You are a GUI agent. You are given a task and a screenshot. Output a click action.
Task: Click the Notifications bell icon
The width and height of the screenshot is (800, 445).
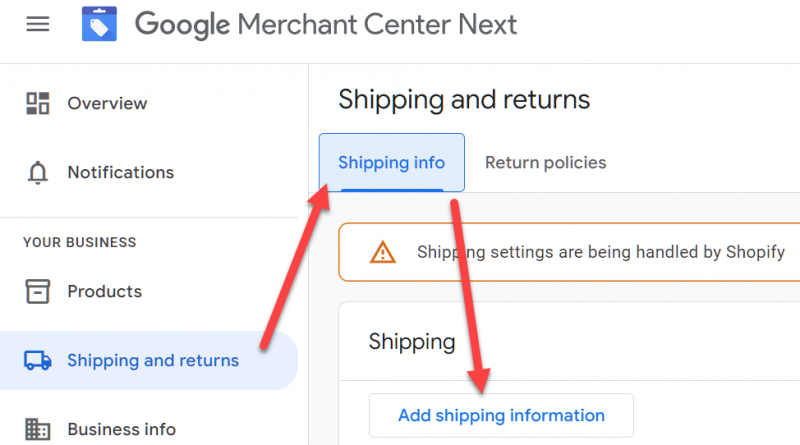(38, 173)
